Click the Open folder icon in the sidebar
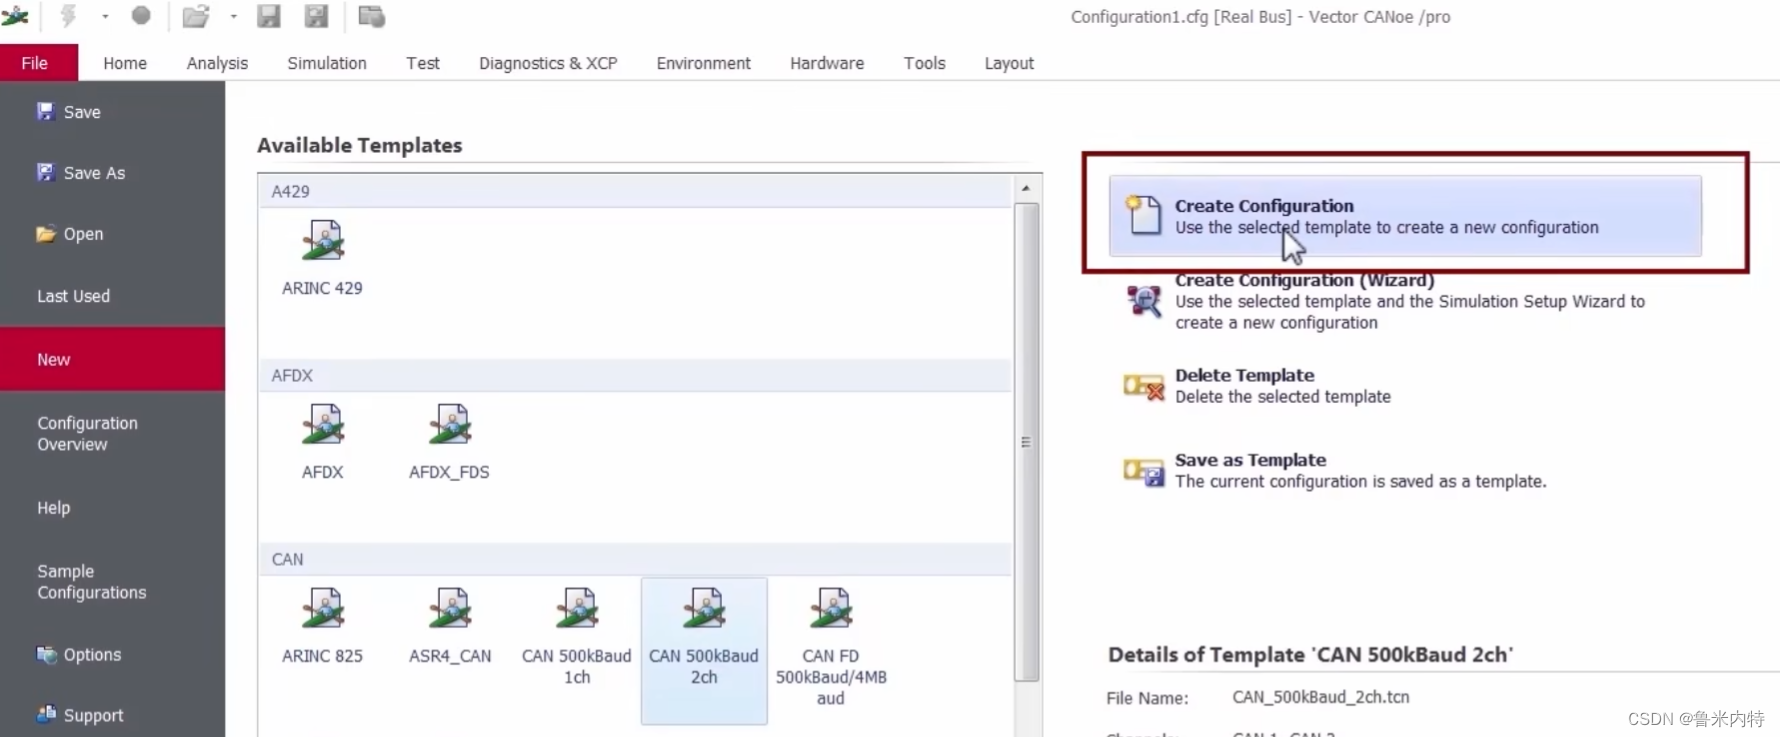1780x737 pixels. tap(46, 233)
